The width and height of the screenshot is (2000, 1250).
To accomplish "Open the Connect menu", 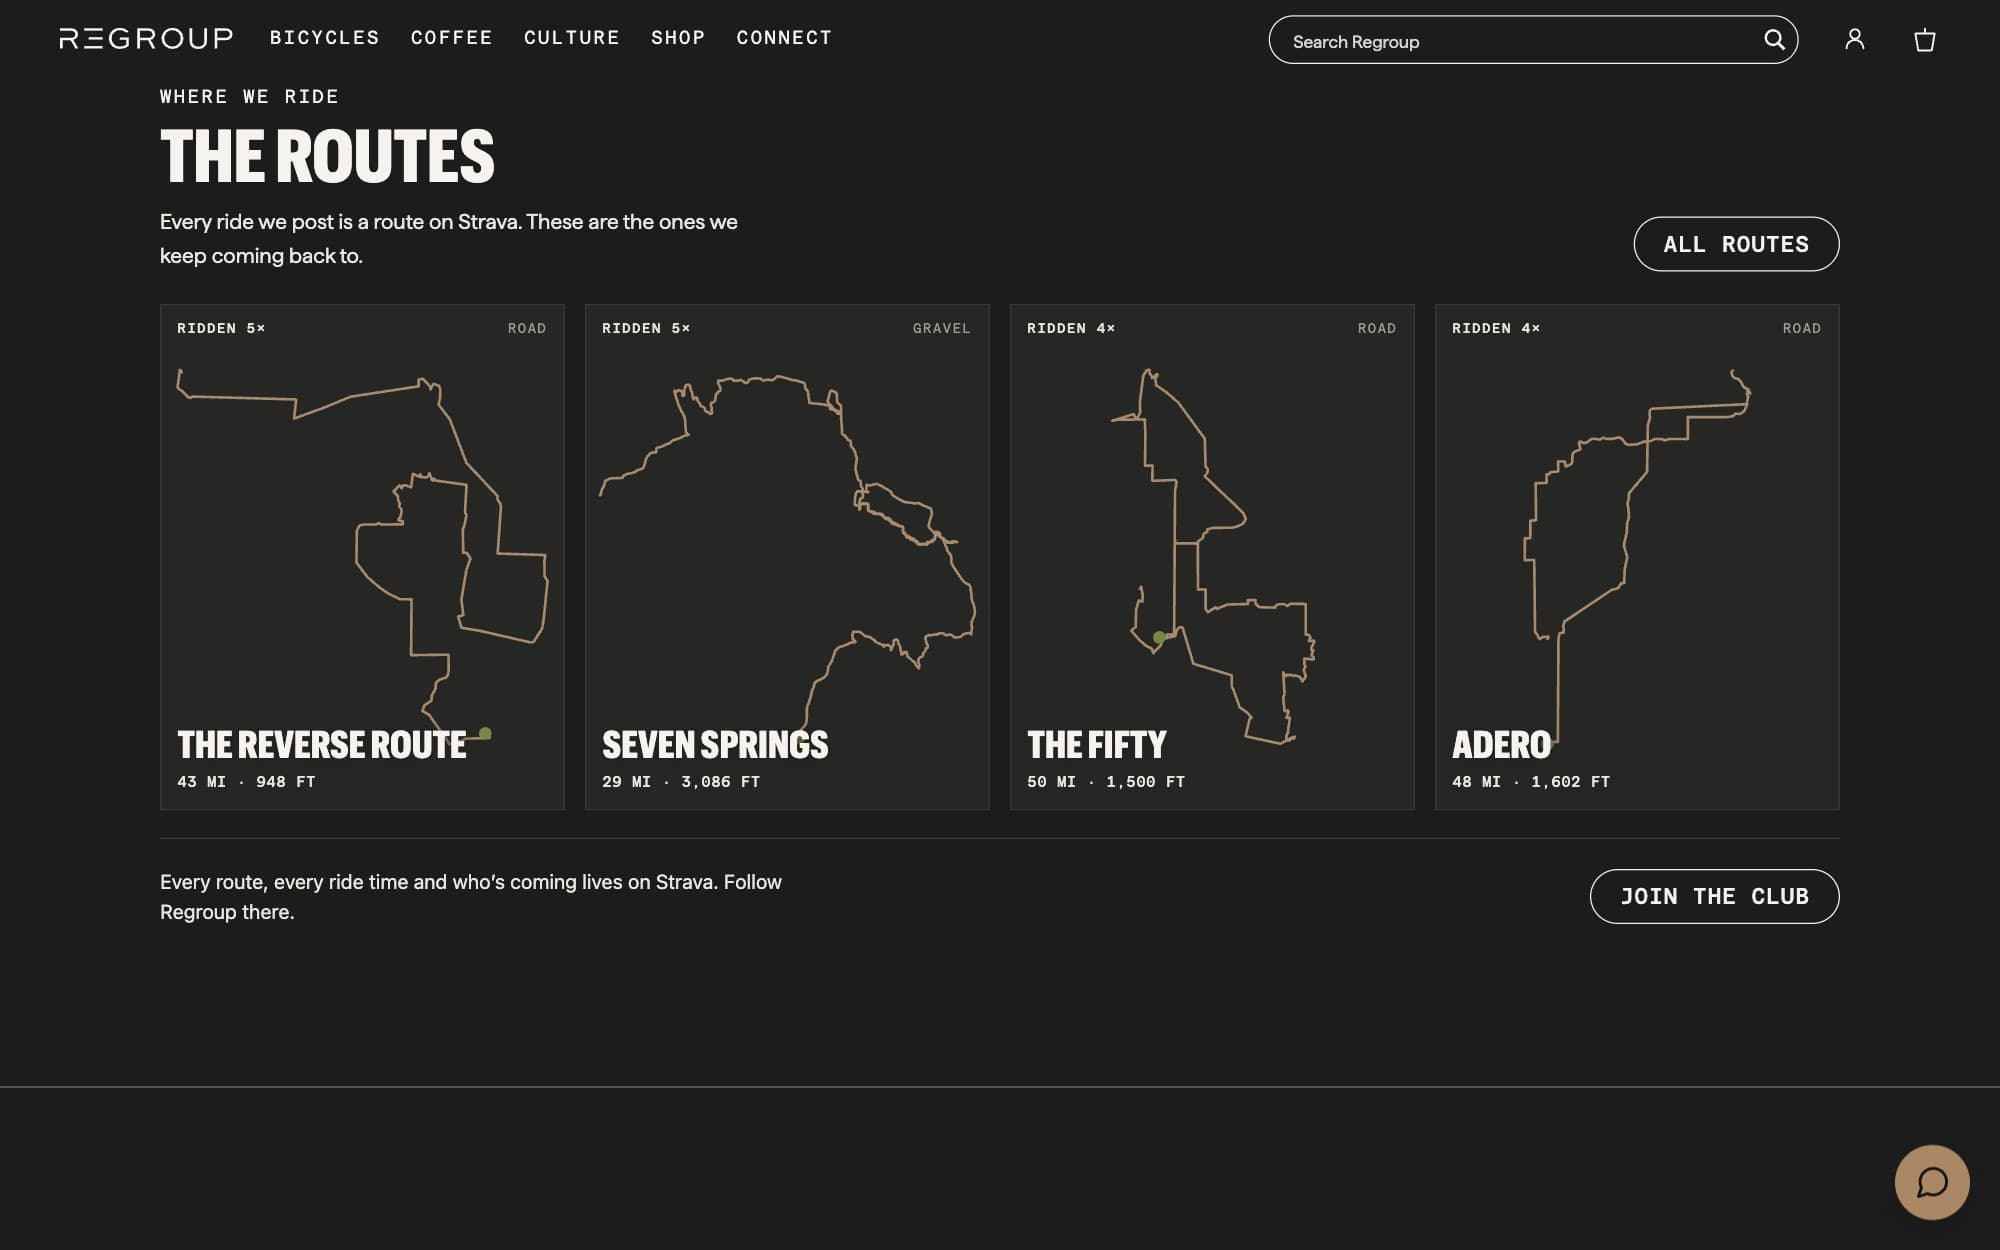I will tap(784, 38).
